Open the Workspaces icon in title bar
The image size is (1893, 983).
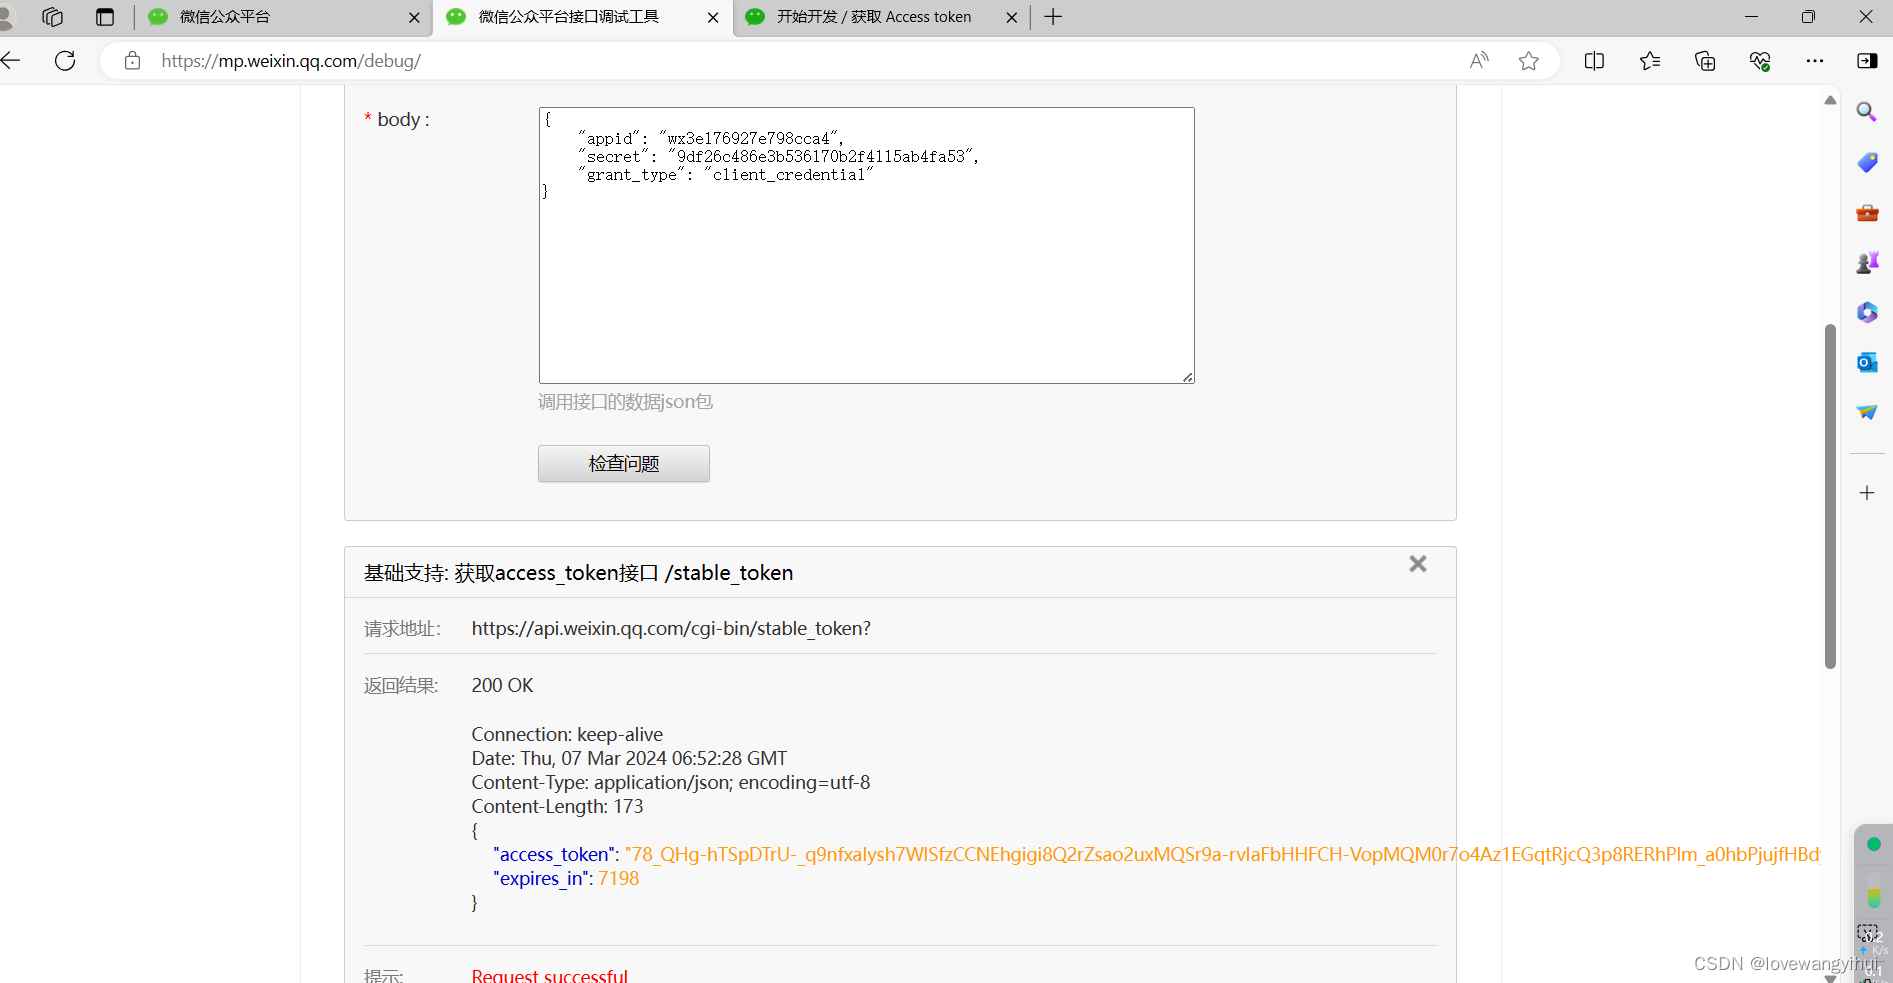(x=52, y=17)
